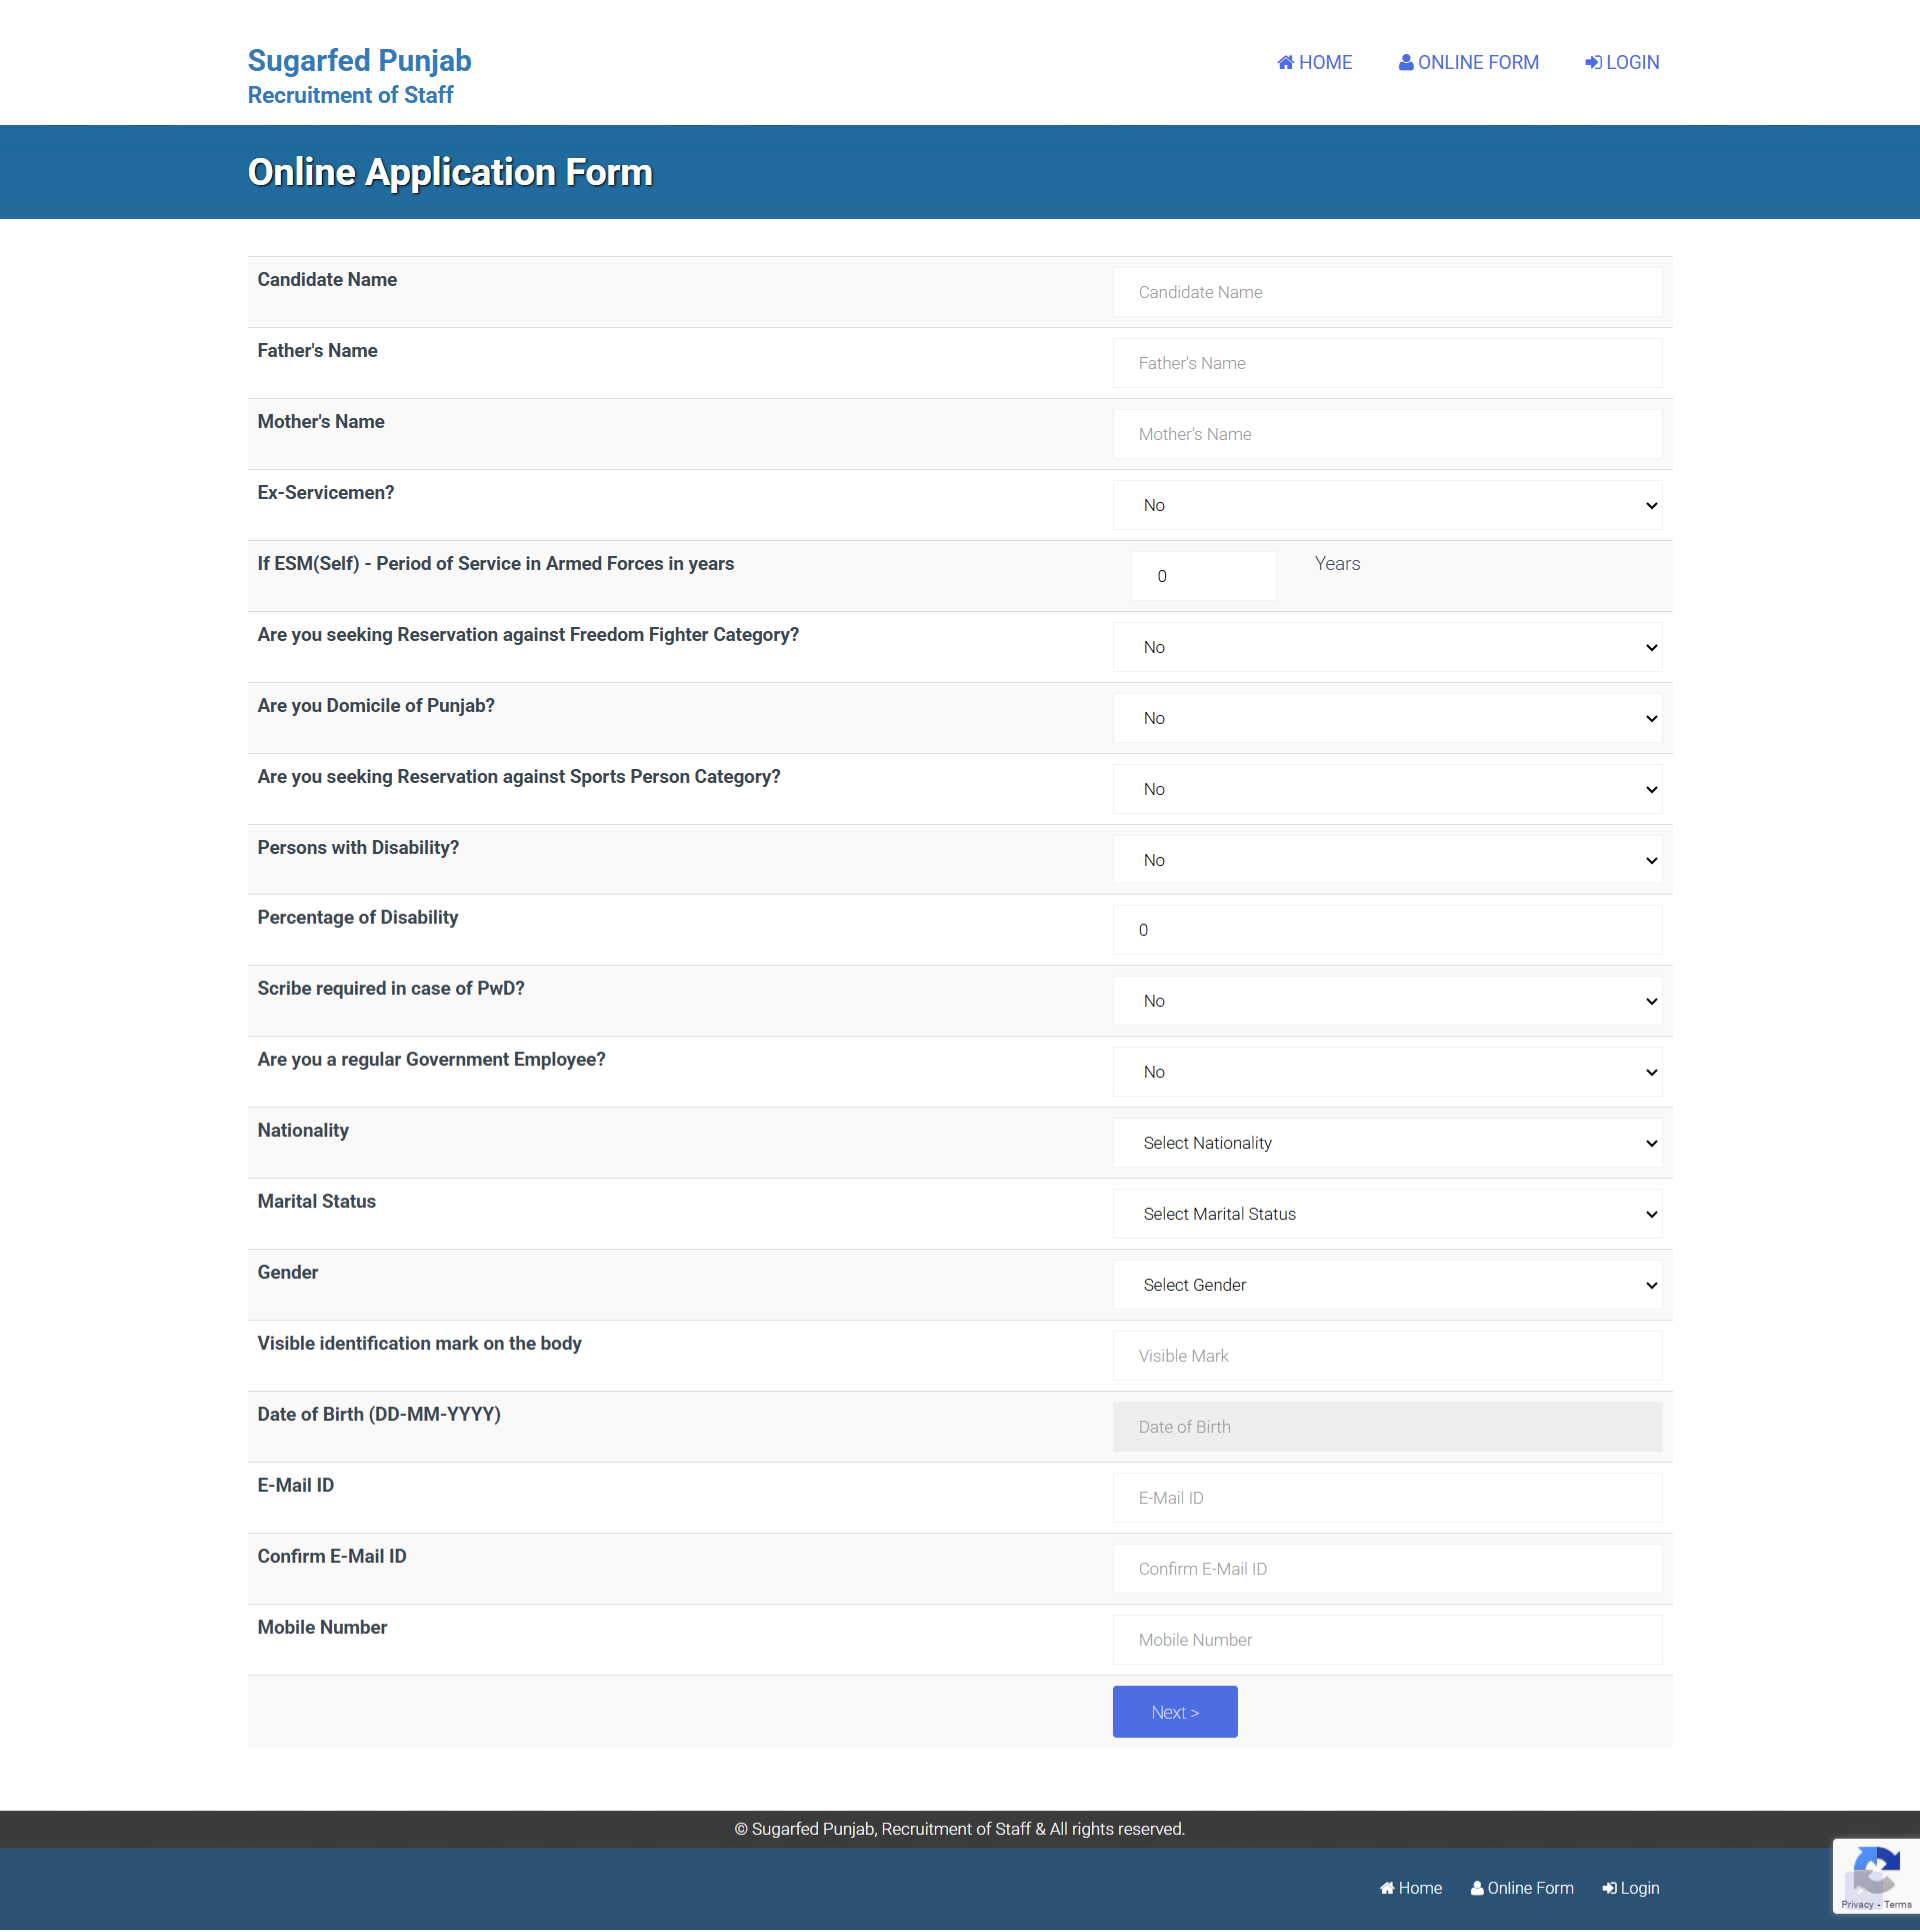Focus the Candidate Name text field

(x=1387, y=292)
